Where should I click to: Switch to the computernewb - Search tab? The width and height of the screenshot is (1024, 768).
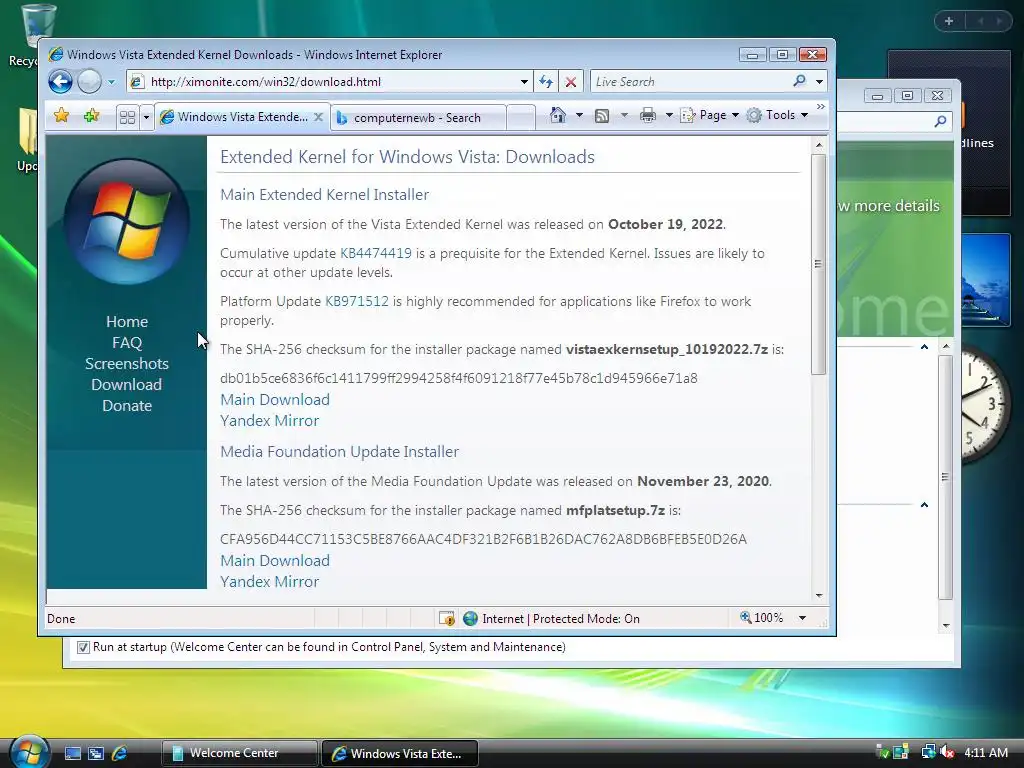418,118
